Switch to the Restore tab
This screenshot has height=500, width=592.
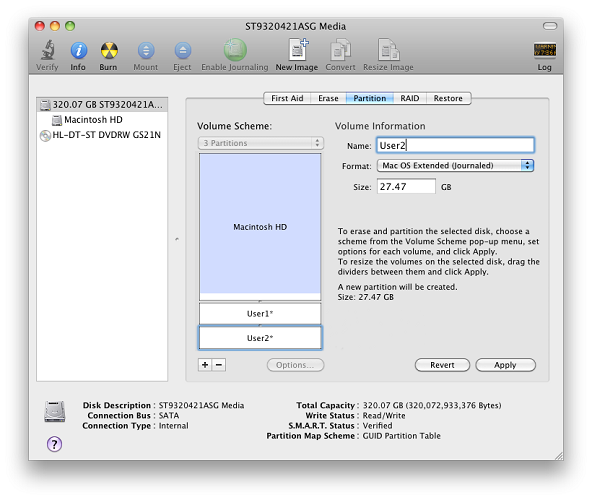448,98
